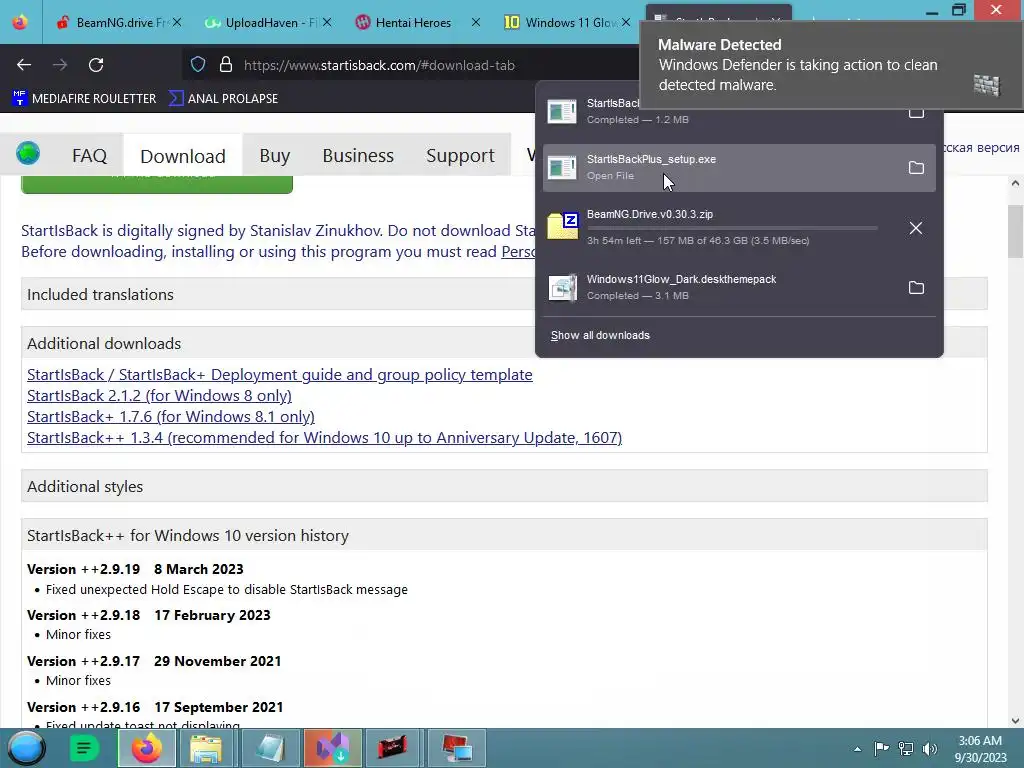The height and width of the screenshot is (768, 1024).
Task: Collapse Additional downloads section
Action: (504, 344)
